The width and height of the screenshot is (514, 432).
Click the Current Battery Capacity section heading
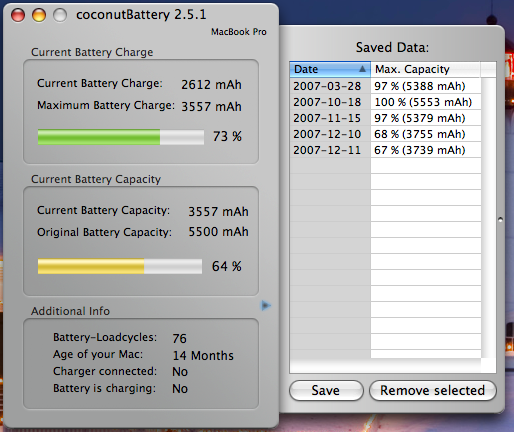(x=96, y=179)
